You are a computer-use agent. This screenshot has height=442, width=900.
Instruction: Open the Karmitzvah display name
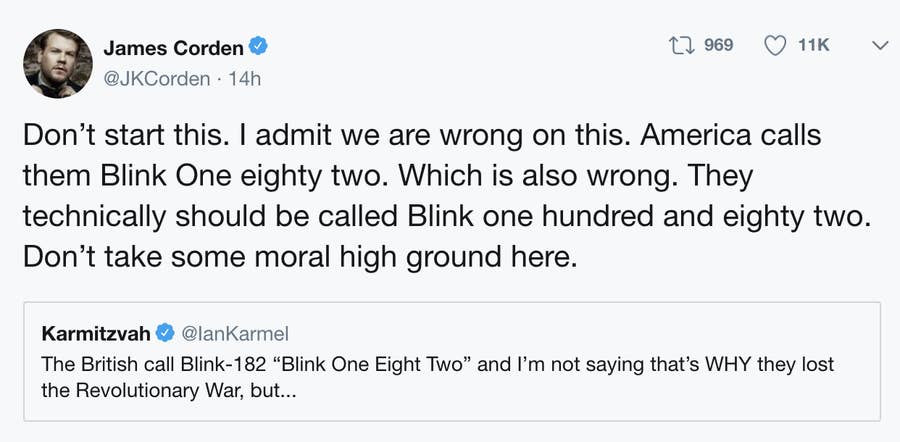tap(94, 332)
